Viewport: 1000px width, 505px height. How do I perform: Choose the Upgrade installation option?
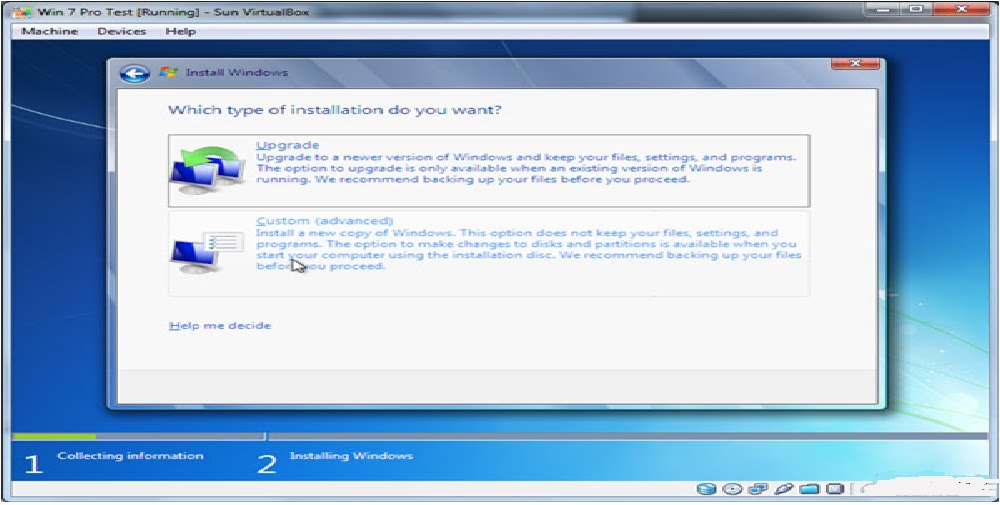(489, 171)
